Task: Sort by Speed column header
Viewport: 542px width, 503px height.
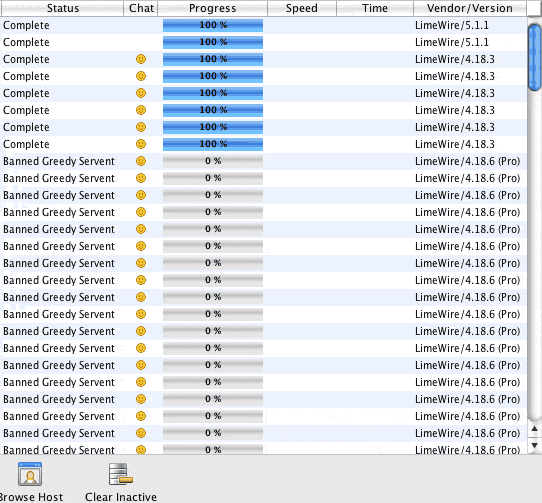Action: [x=302, y=8]
